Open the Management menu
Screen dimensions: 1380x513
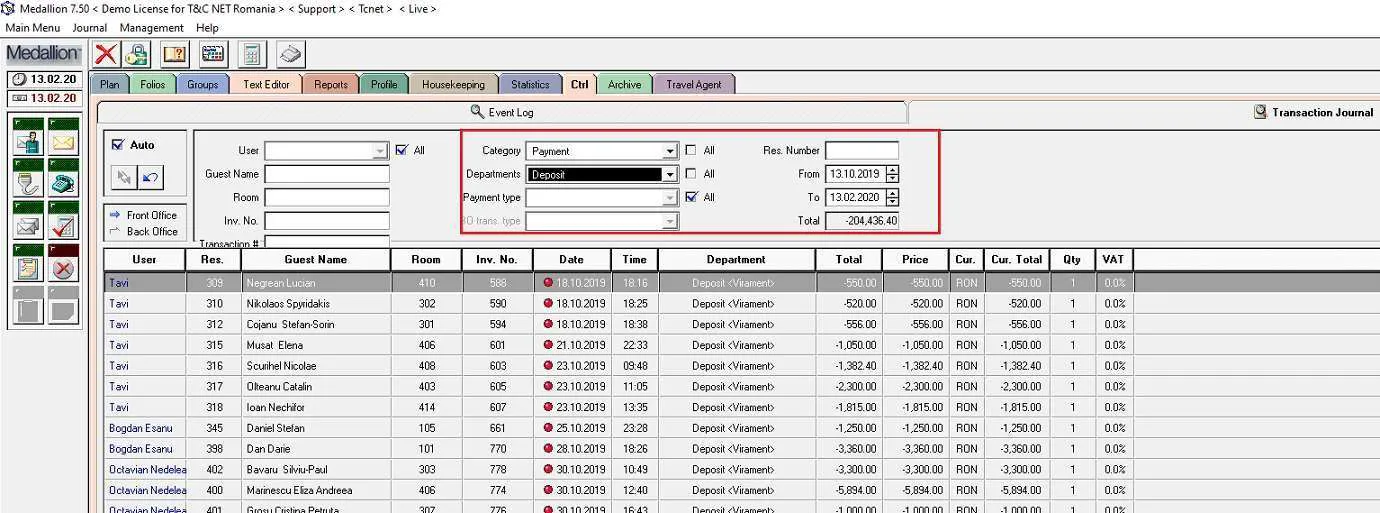coord(151,28)
